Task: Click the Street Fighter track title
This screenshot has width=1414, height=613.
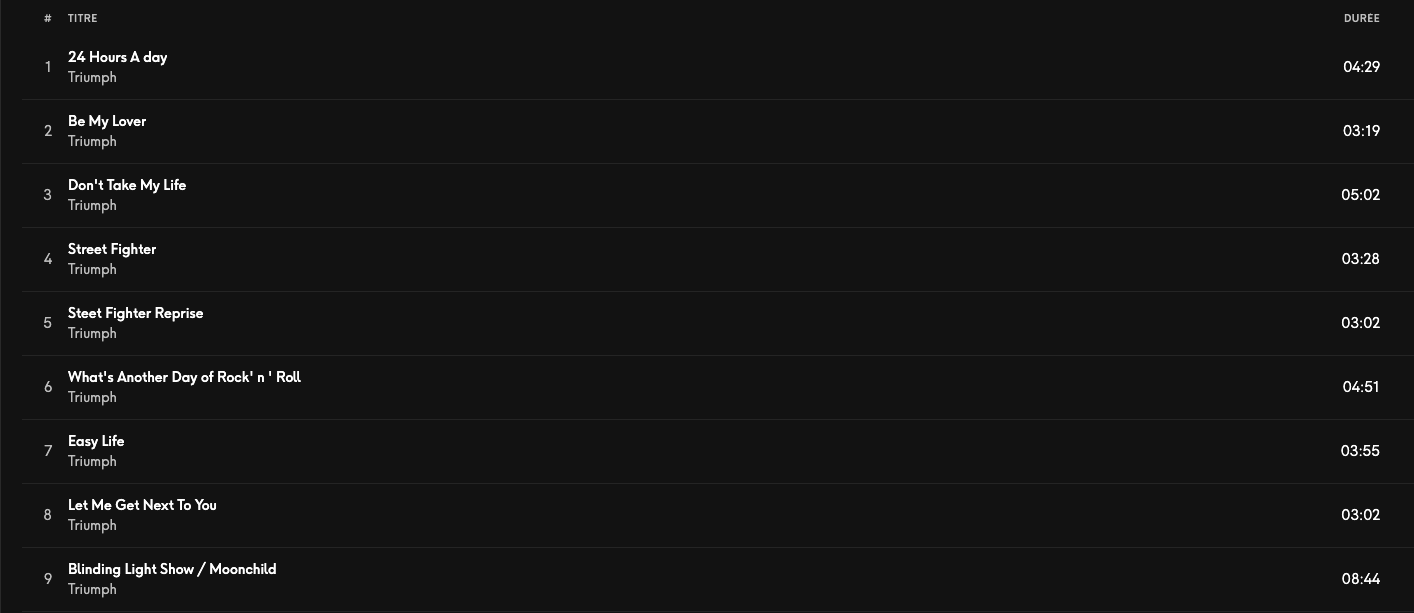Action: point(112,249)
